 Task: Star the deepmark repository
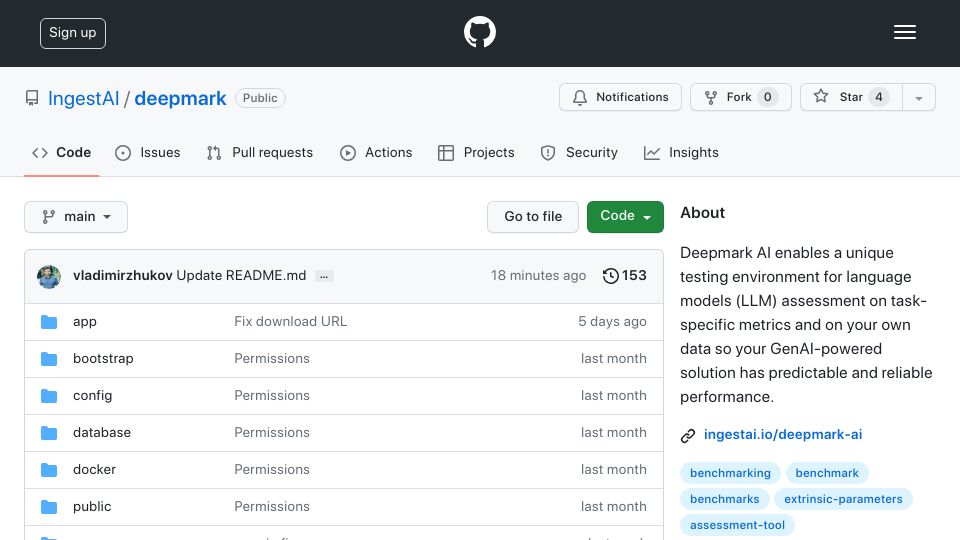pos(851,97)
